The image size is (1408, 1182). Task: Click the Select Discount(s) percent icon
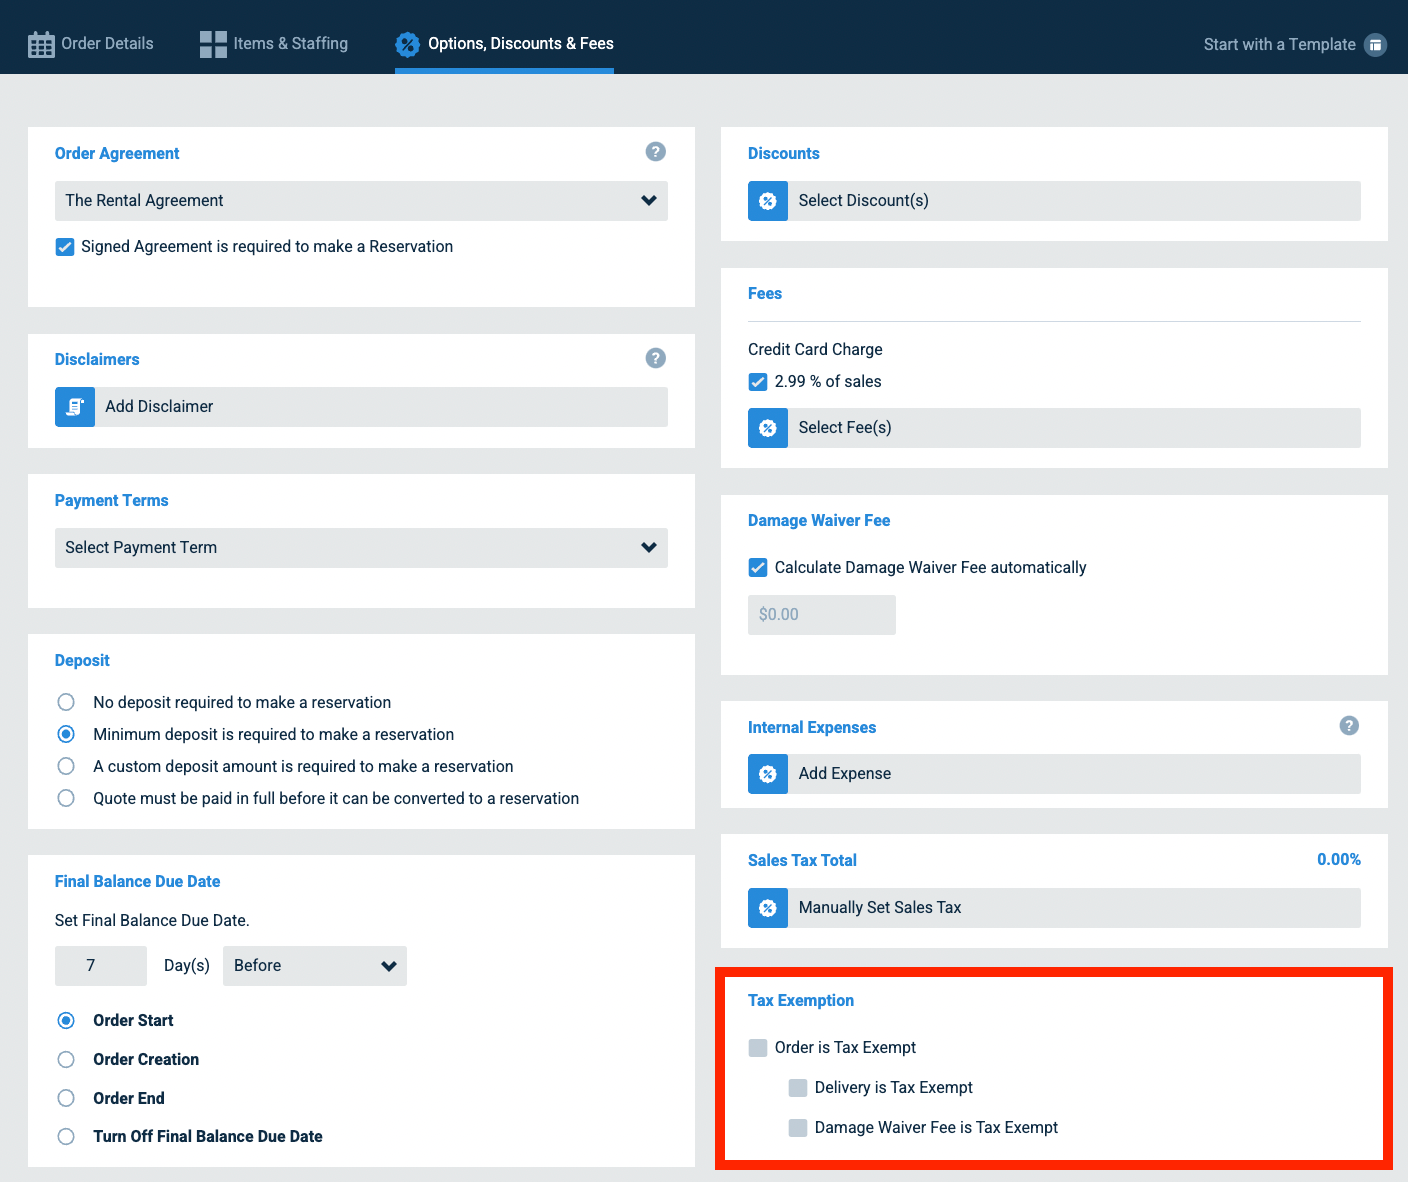point(768,201)
